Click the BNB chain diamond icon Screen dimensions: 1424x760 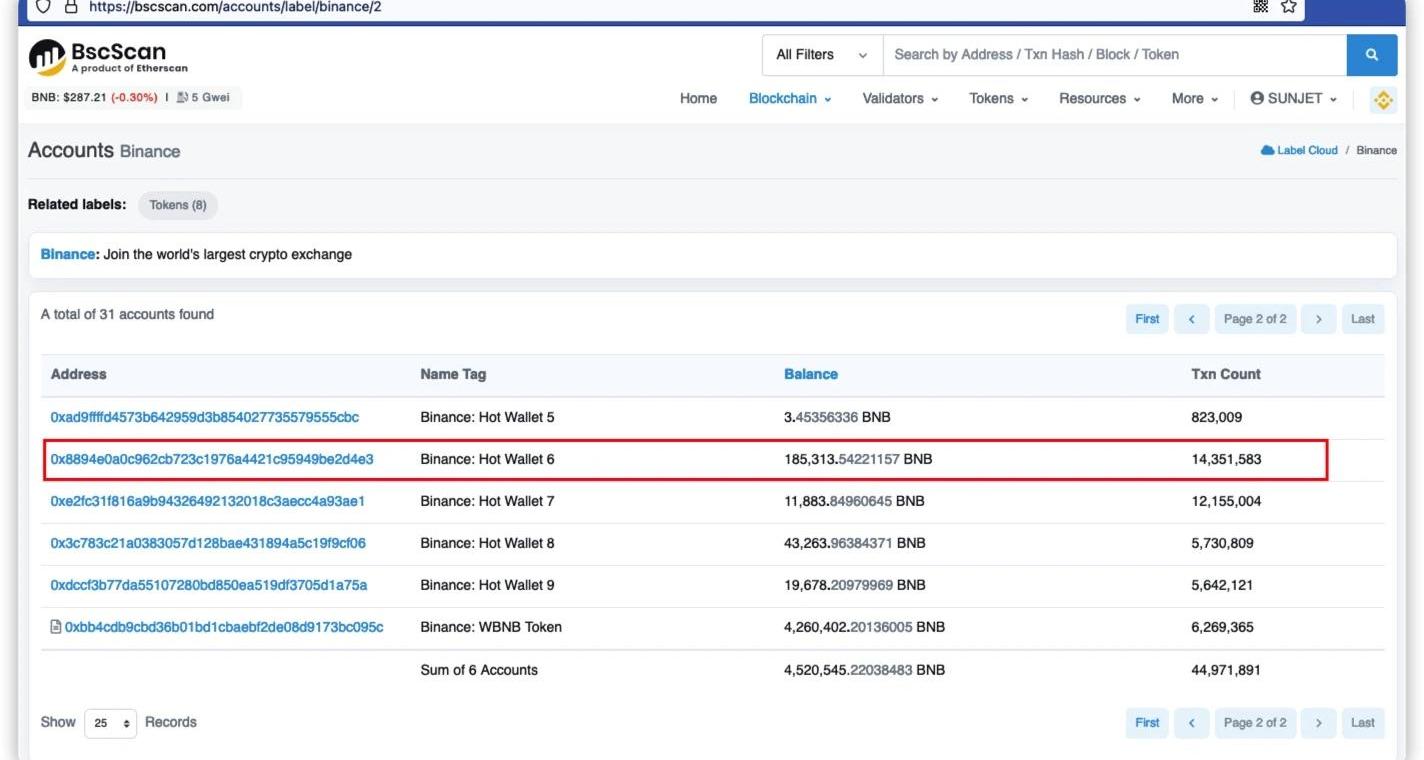click(x=1383, y=99)
